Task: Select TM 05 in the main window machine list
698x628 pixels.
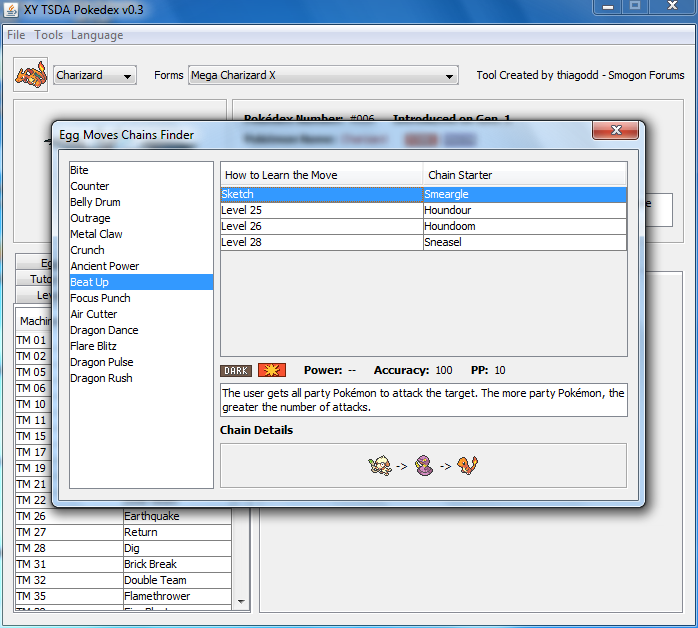Action: pos(33,373)
